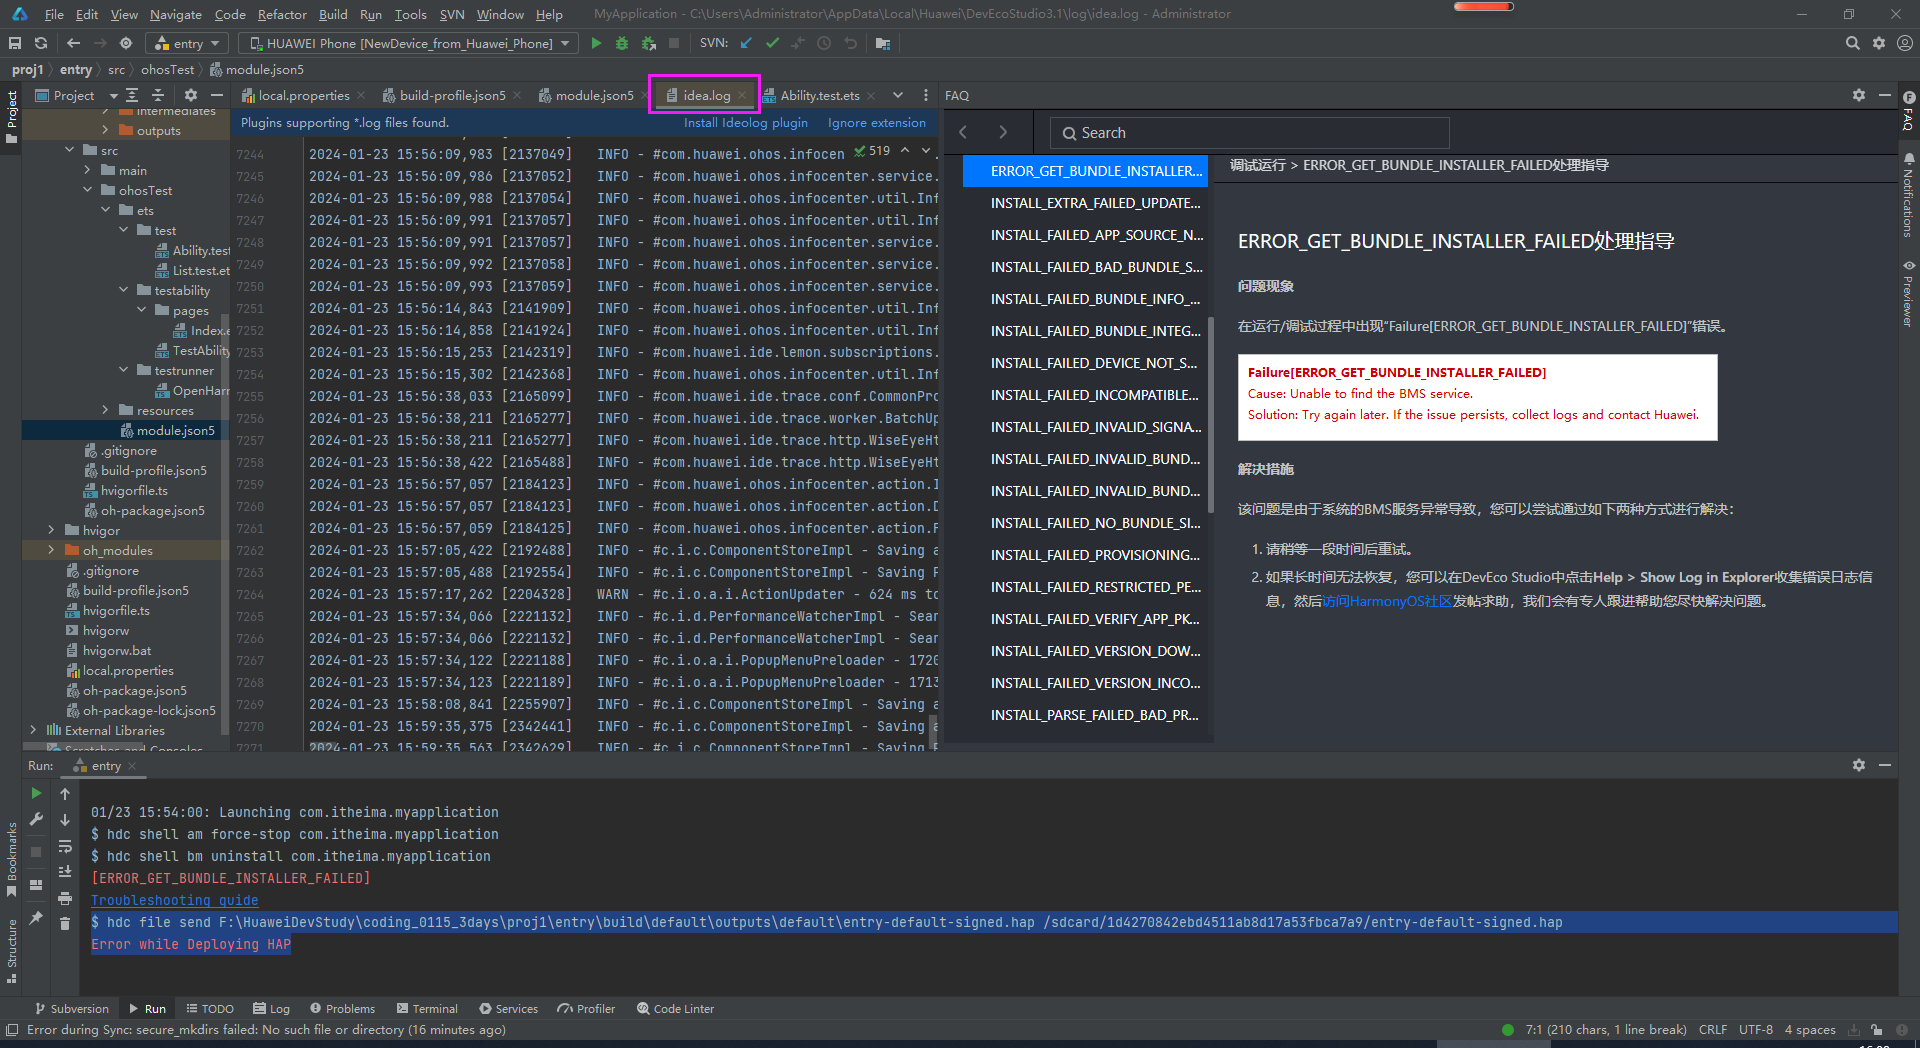Select hvigorfile.ts under entry in project tree
1920x1048 pixels.
tap(134, 490)
